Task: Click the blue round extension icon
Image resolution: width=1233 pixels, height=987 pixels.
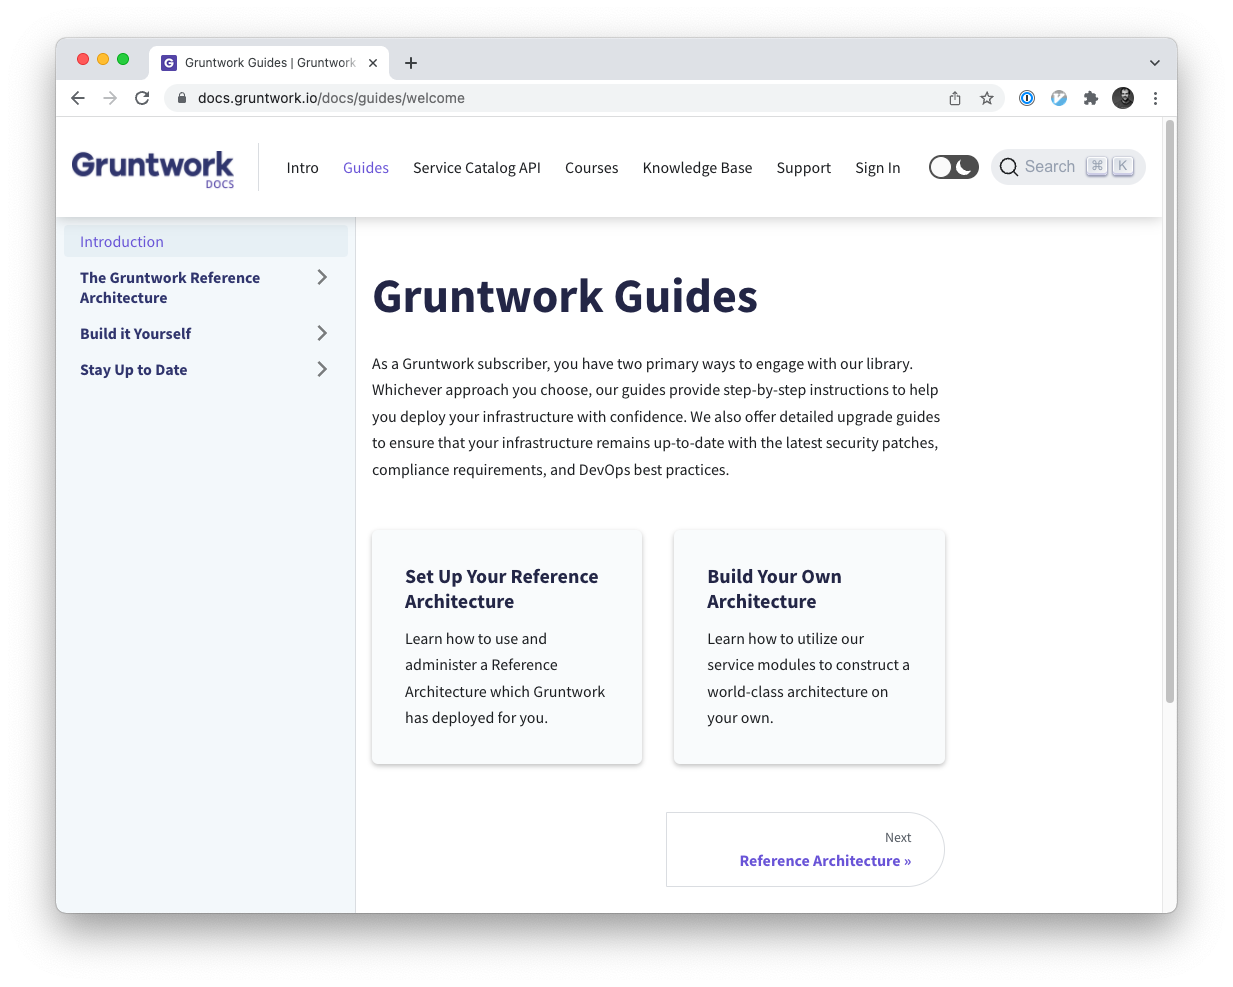Action: tap(1059, 98)
